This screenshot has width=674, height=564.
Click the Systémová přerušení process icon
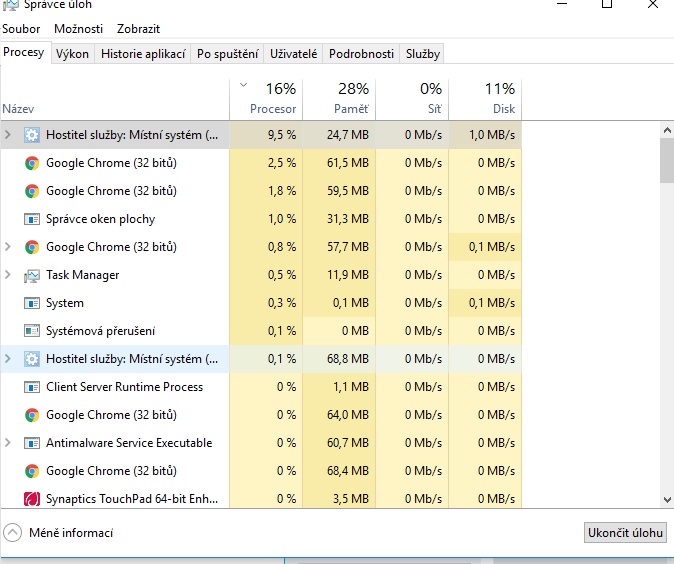point(32,331)
